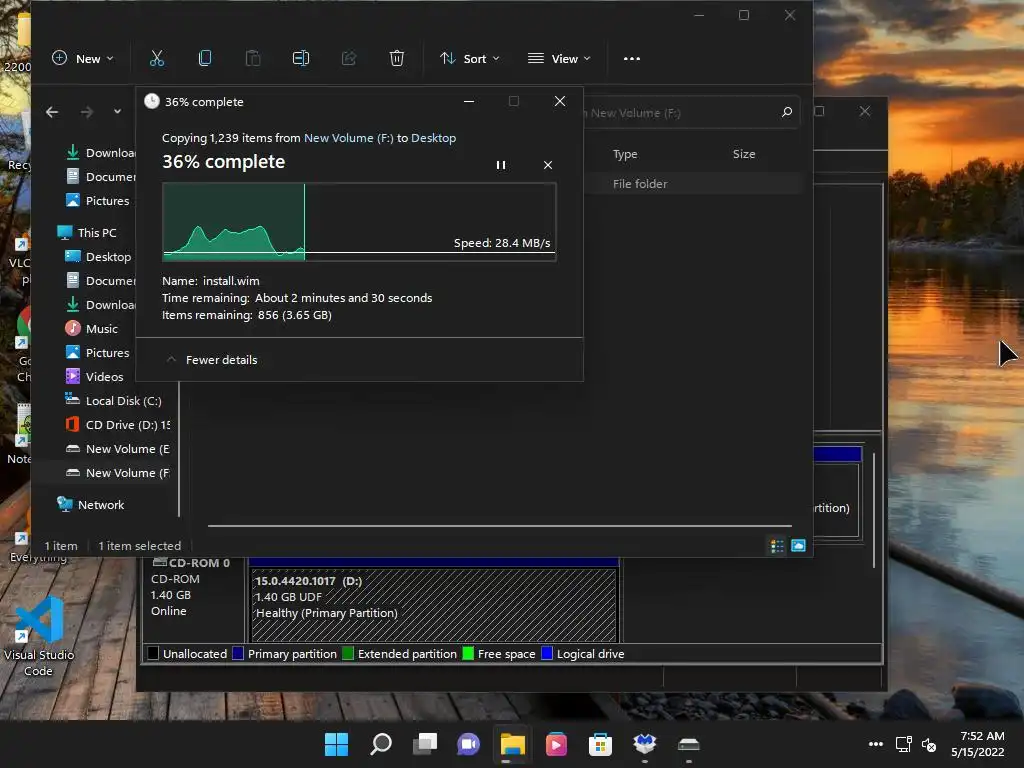Viewport: 1024px width, 768px height.
Task: Click the forward navigation arrow
Action: pos(87,112)
